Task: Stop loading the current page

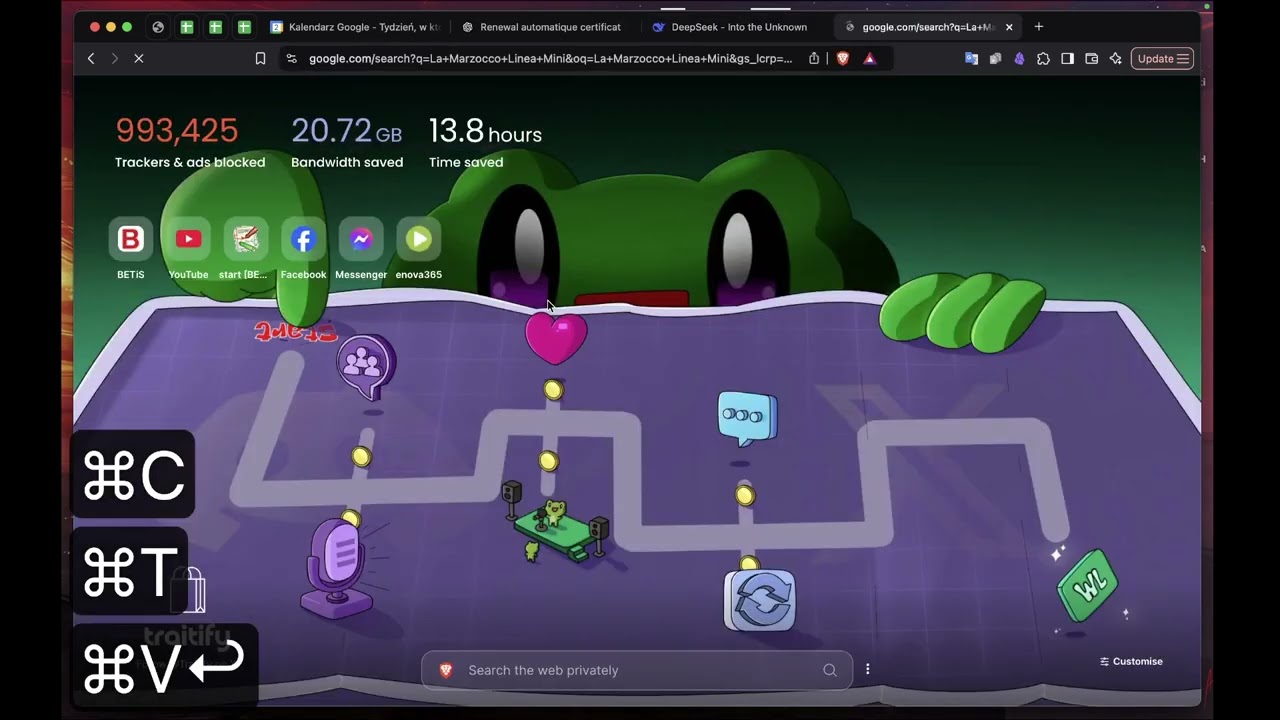Action: (139, 59)
